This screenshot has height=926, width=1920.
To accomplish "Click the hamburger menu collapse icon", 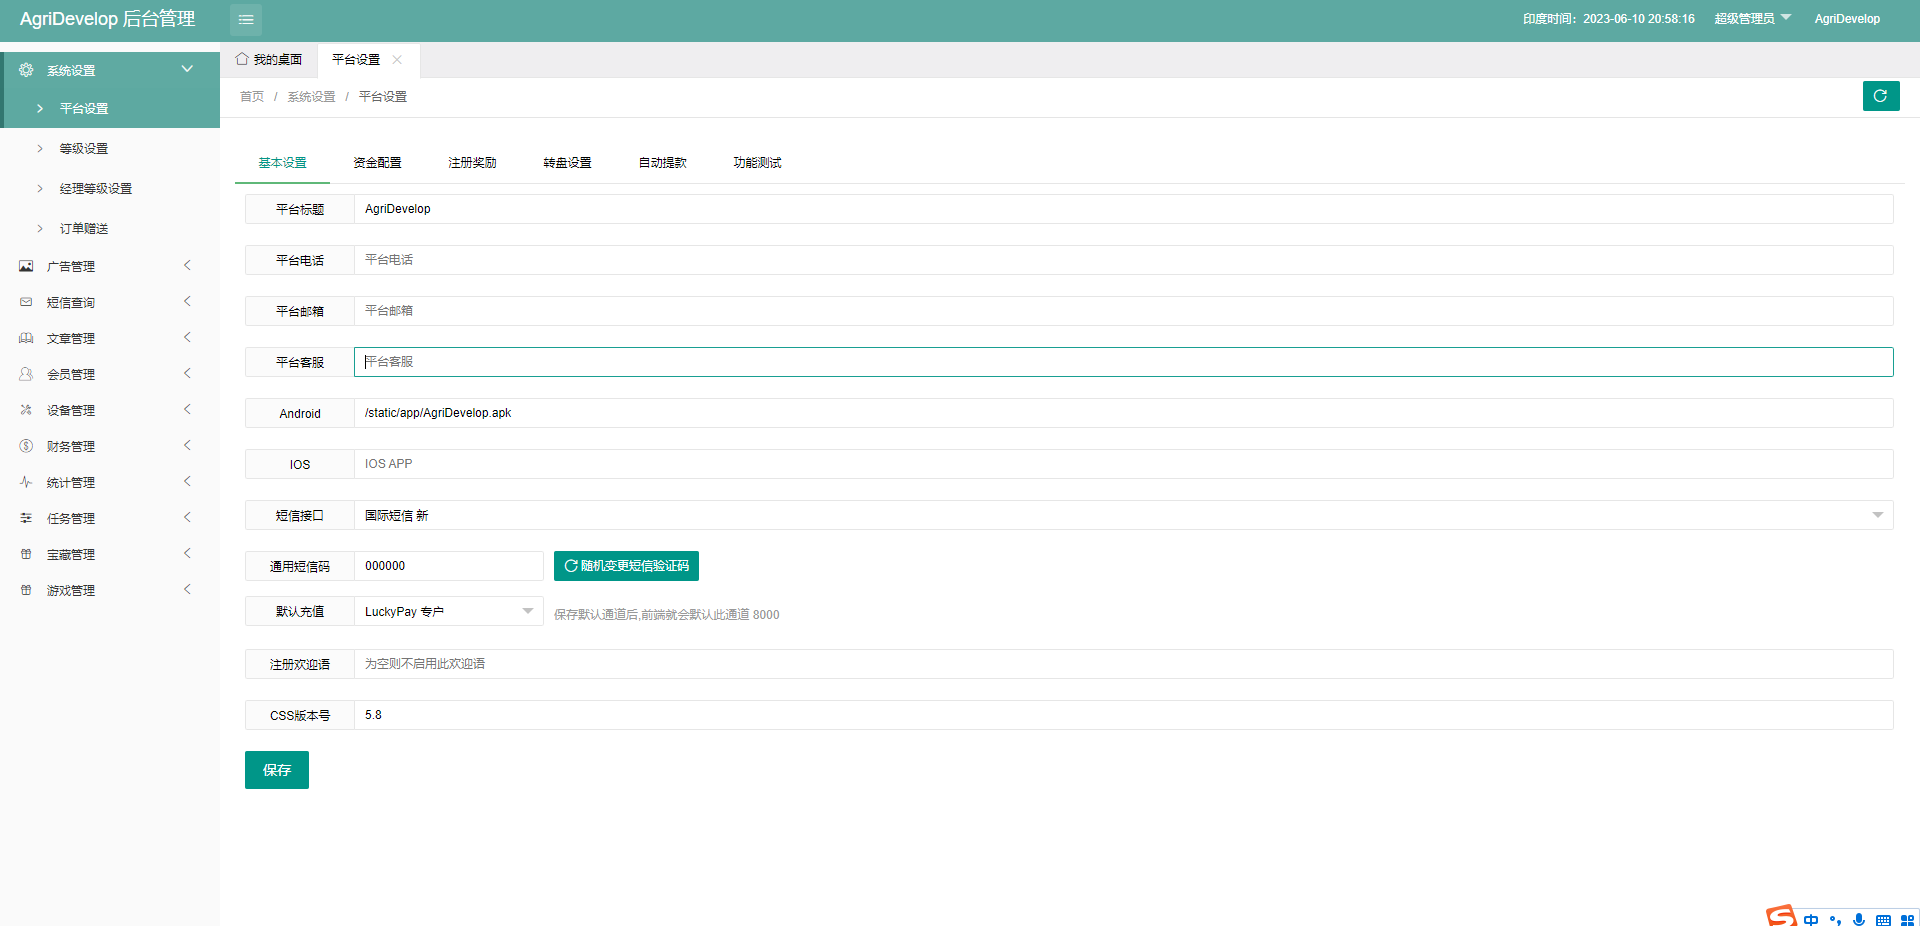I will pyautogui.click(x=246, y=20).
